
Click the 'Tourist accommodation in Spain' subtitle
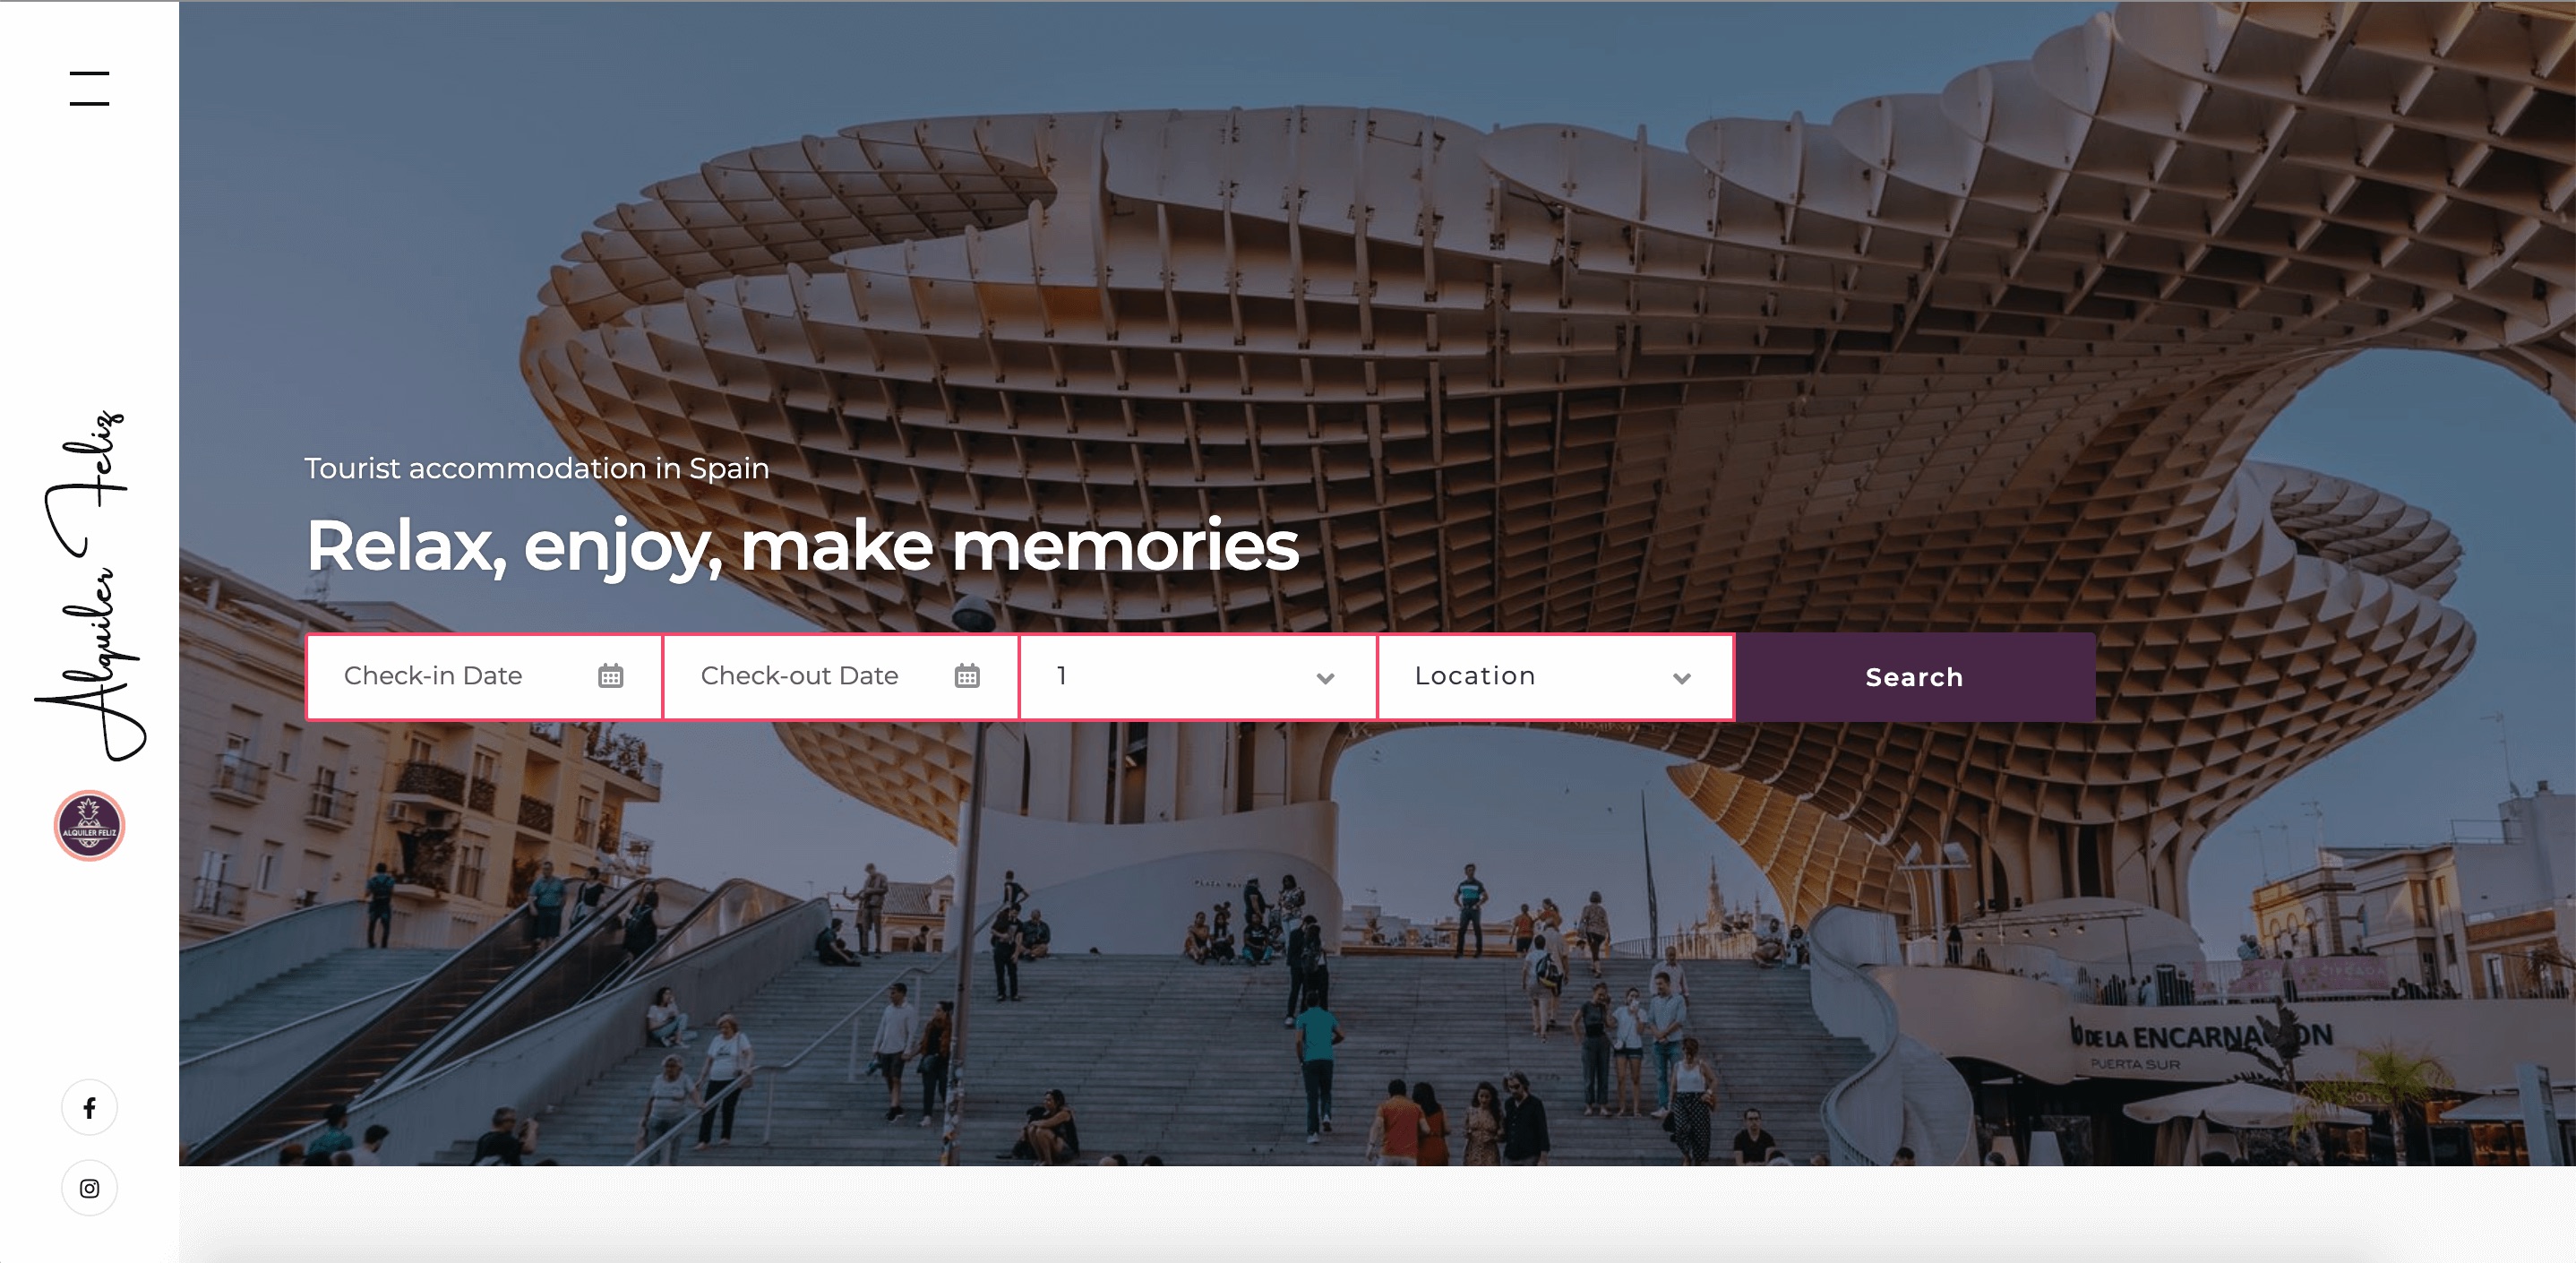pyautogui.click(x=537, y=468)
